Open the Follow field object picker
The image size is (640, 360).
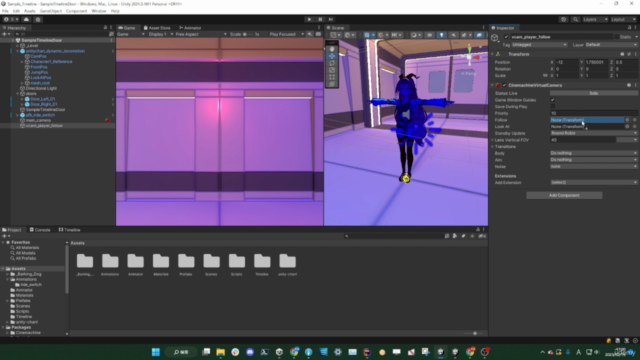(627, 120)
